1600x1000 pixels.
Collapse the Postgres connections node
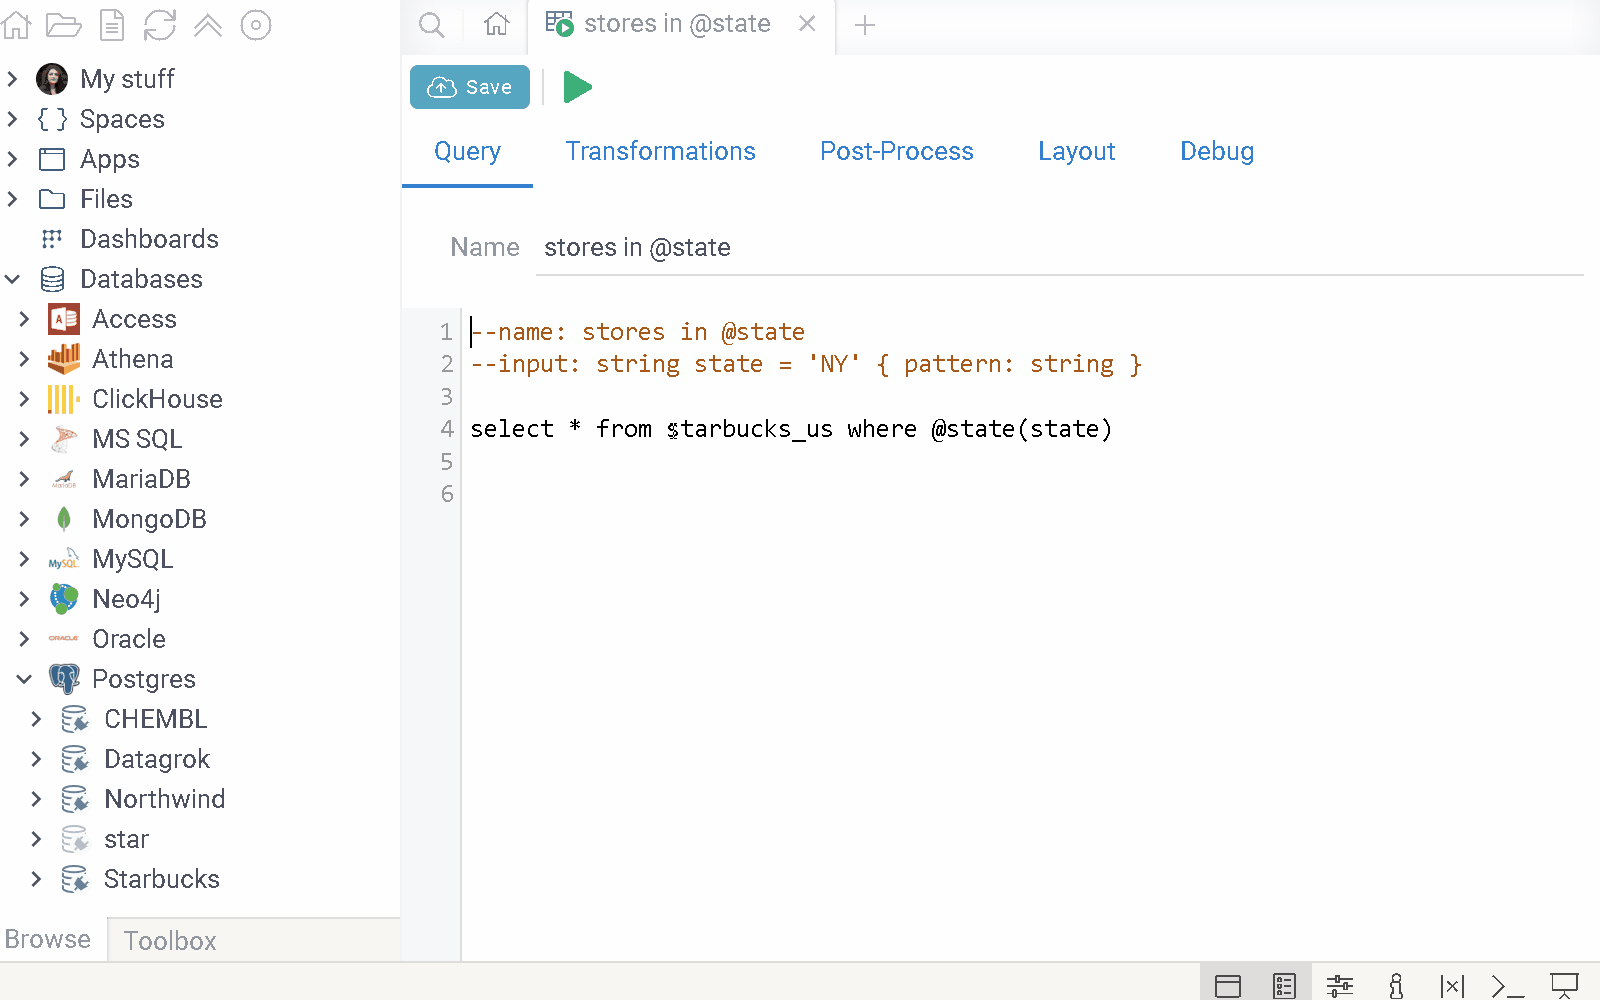click(25, 679)
